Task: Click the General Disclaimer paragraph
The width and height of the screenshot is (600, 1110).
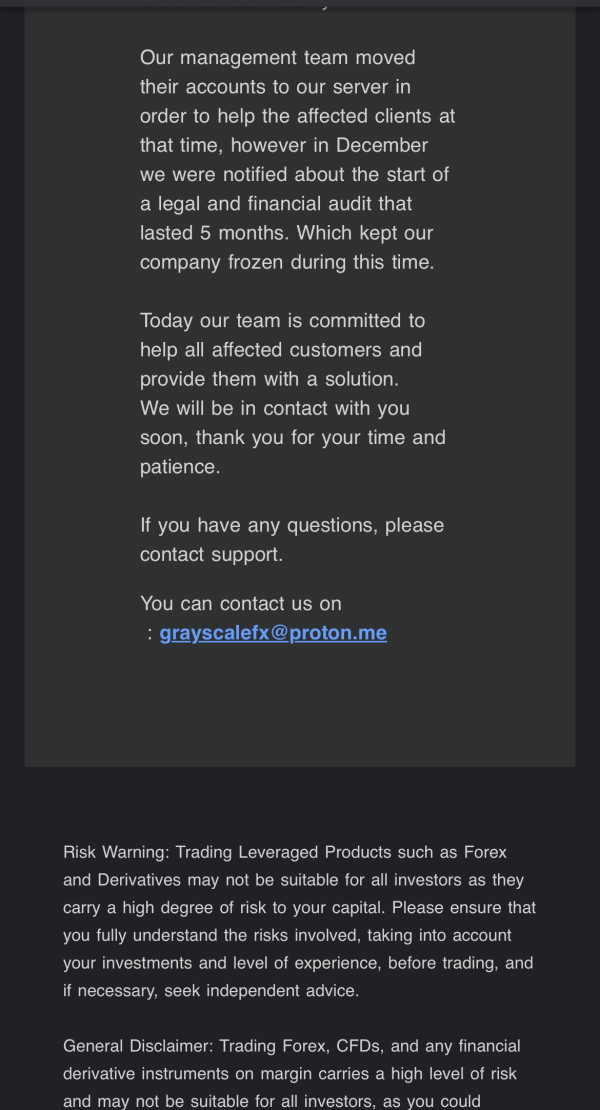Action: pyautogui.click(x=292, y=1073)
